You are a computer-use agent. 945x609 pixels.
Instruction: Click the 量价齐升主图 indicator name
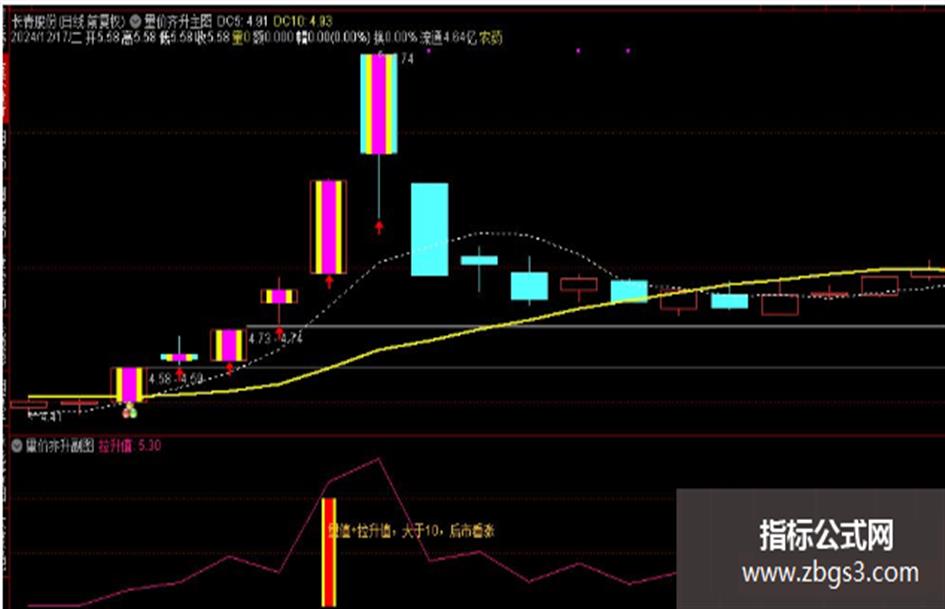[x=177, y=21]
